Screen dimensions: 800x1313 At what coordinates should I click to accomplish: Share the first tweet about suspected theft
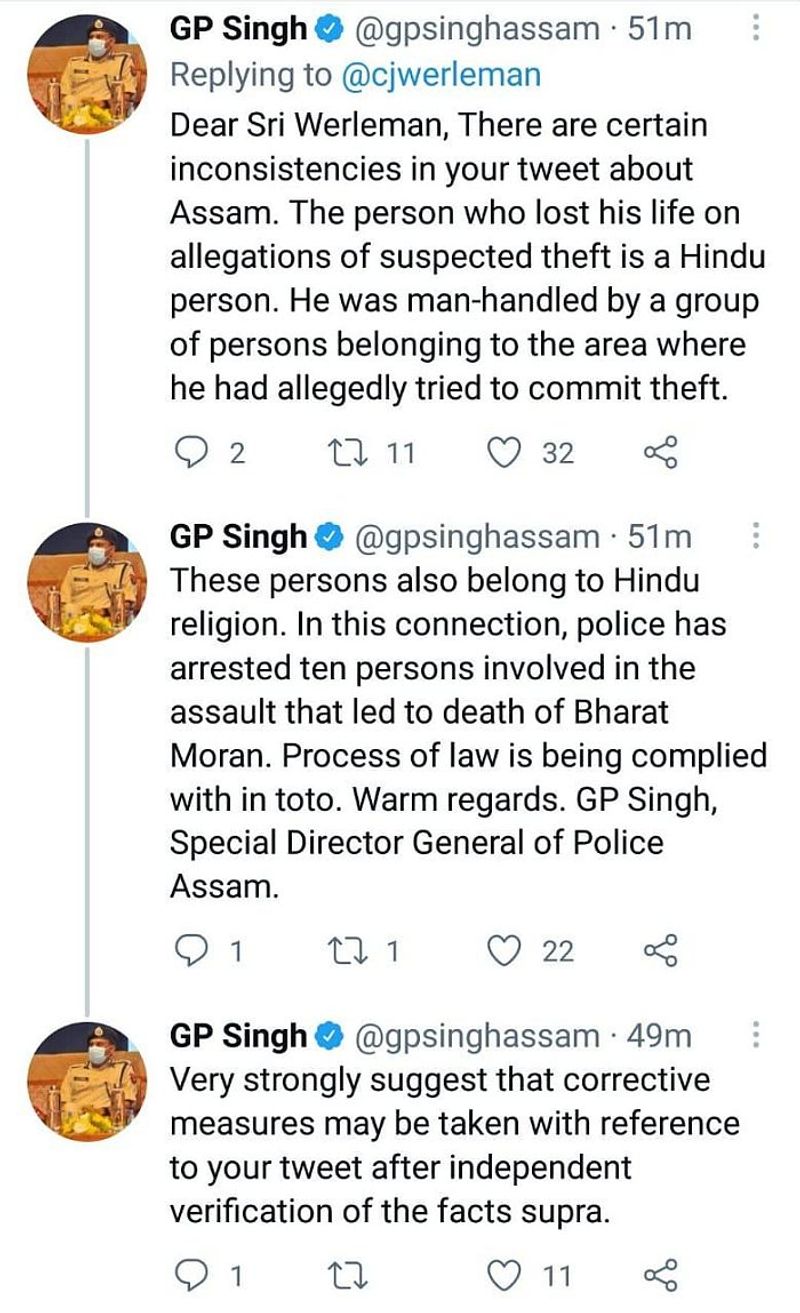[x=660, y=453]
